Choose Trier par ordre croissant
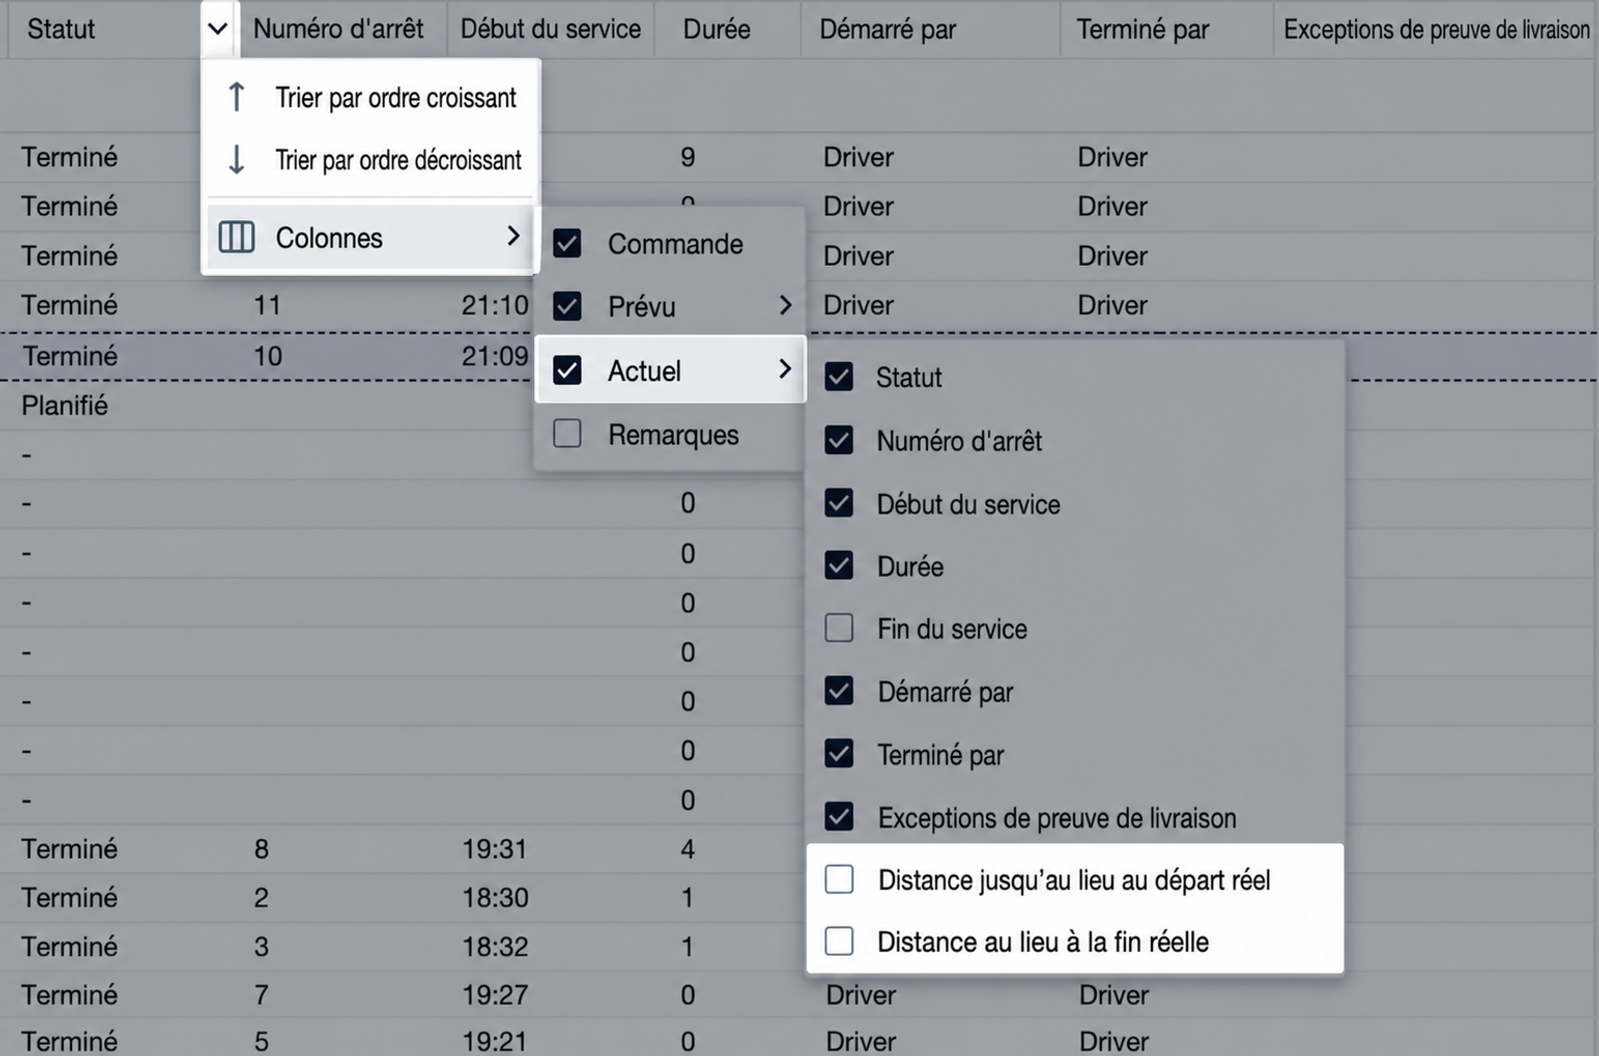This screenshot has height=1056, width=1599. tap(371, 97)
